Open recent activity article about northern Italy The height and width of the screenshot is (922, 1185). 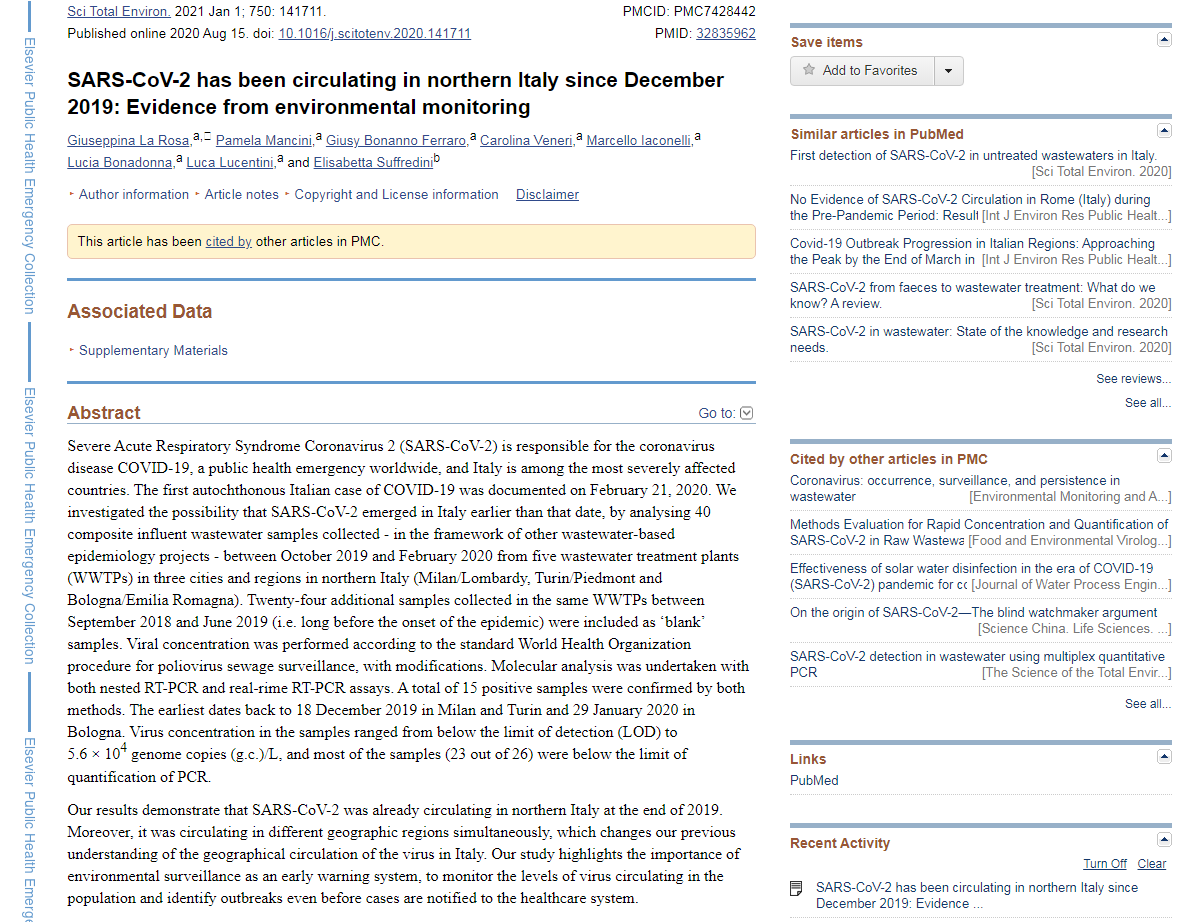tap(976, 896)
